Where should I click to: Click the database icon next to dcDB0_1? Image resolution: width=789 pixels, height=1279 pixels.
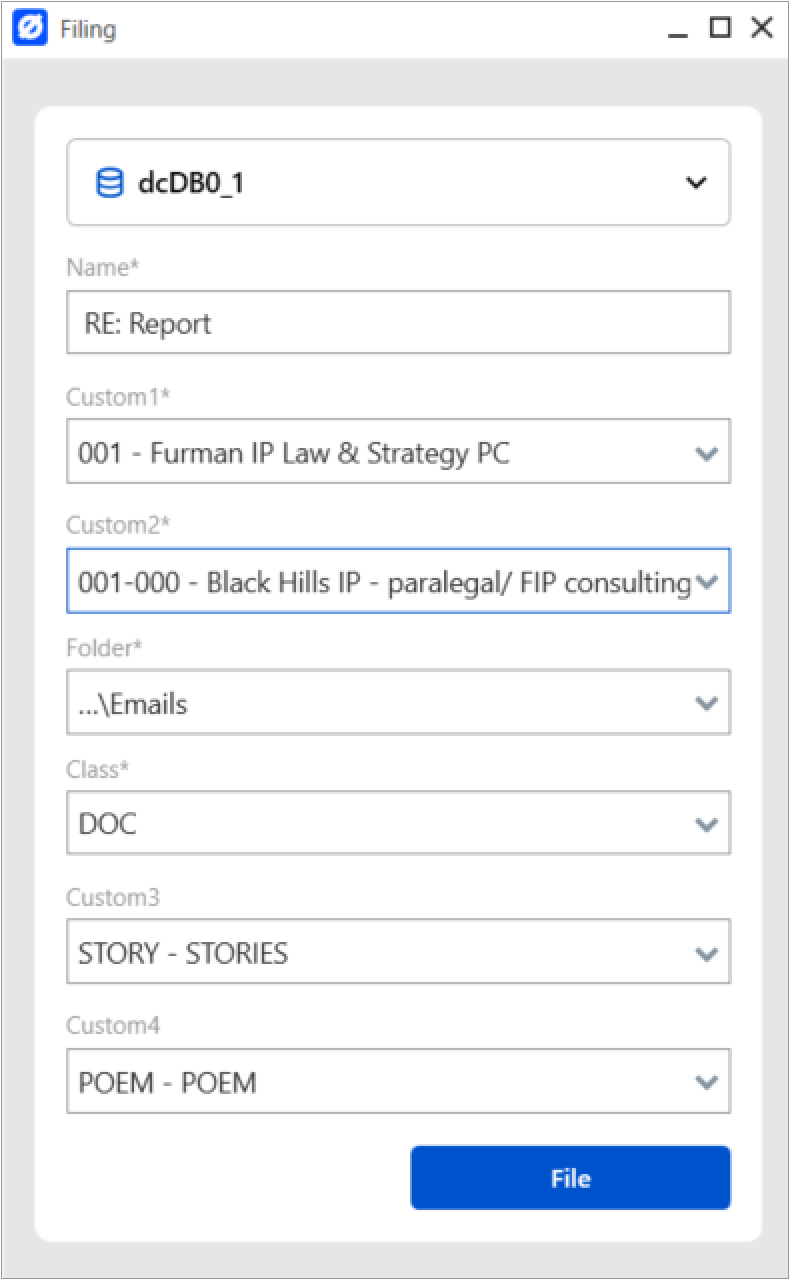coord(109,182)
